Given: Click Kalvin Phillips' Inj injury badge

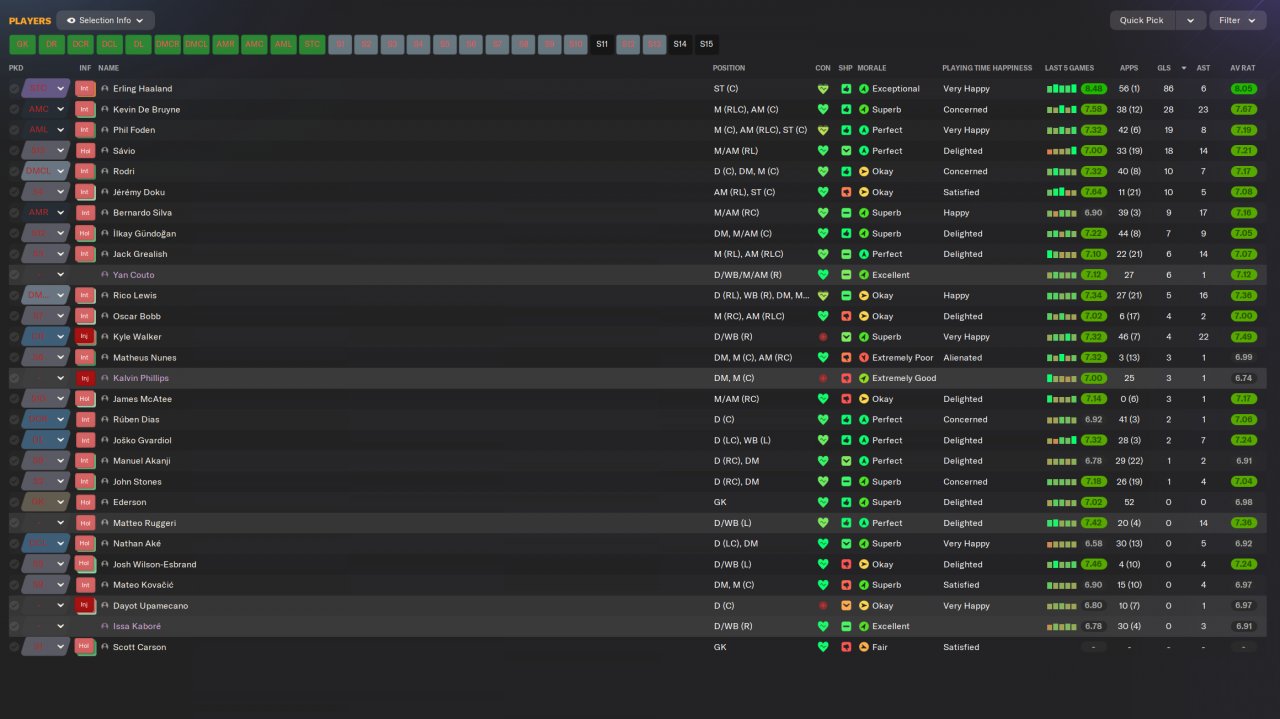Looking at the screenshot, I should tap(85, 378).
